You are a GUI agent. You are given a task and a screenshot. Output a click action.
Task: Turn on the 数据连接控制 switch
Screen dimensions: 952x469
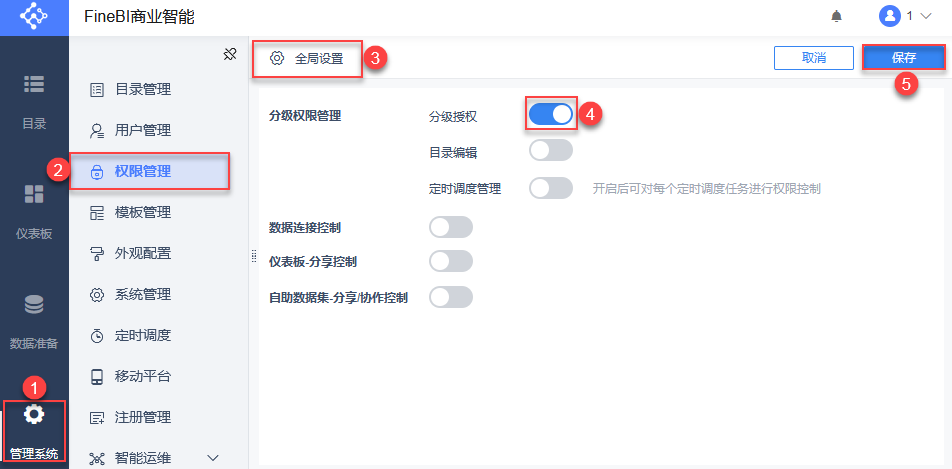click(450, 227)
